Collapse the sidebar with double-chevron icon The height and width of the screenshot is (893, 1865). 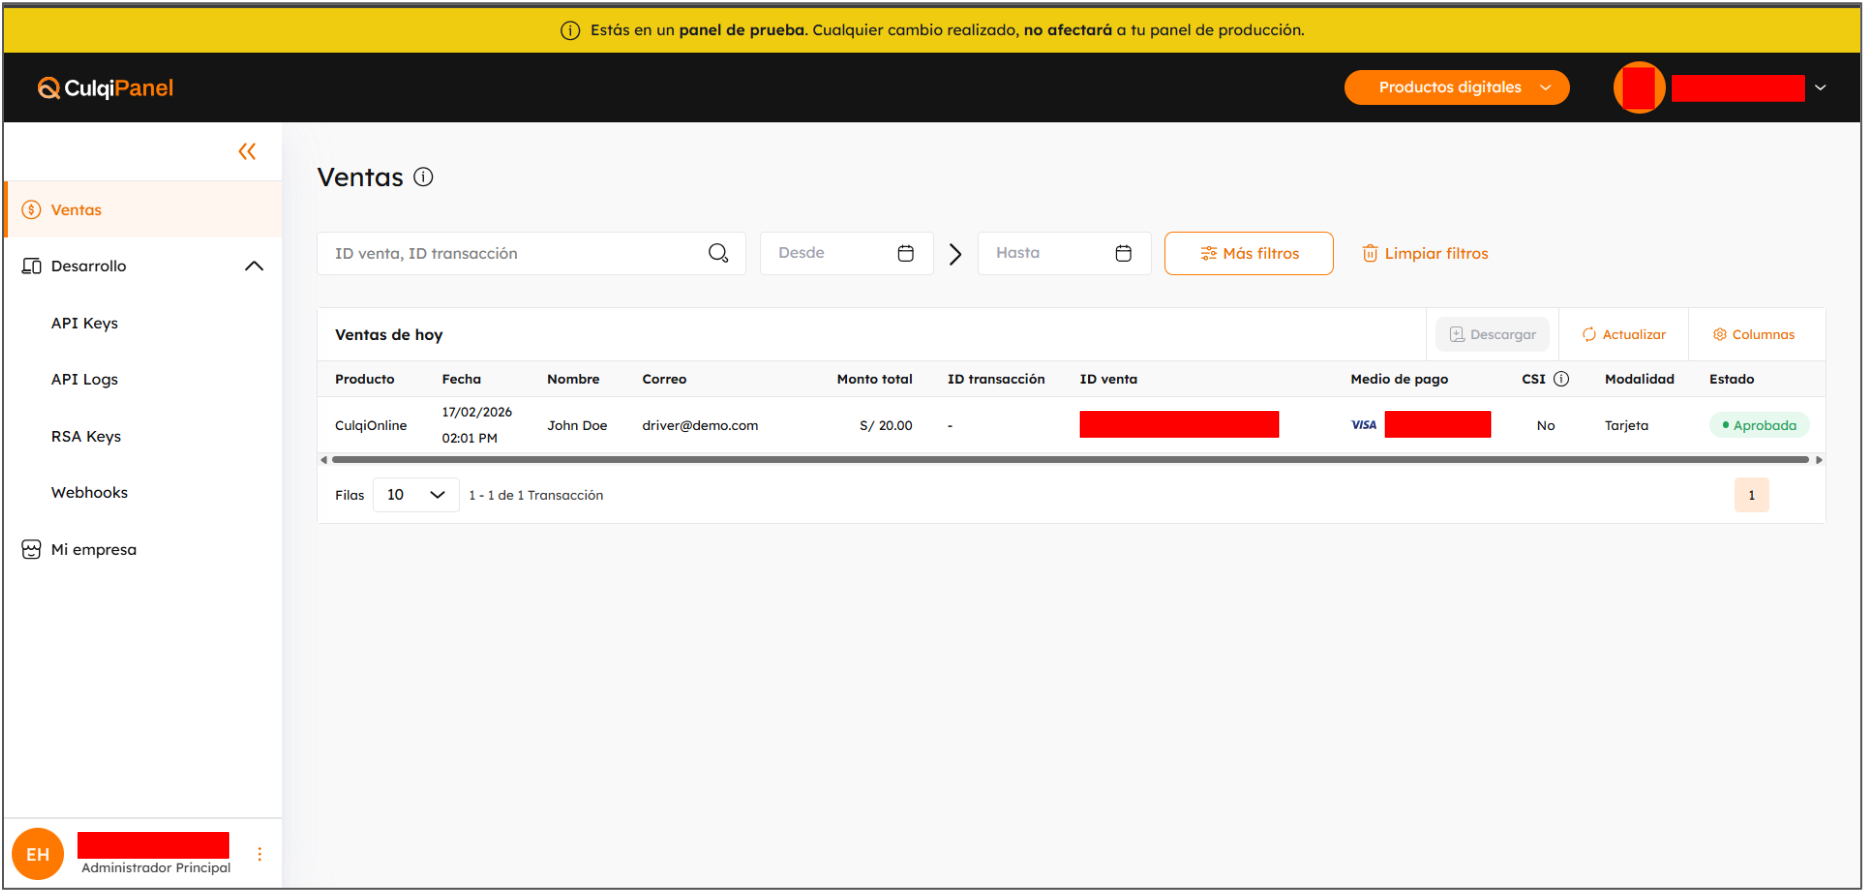point(247,151)
